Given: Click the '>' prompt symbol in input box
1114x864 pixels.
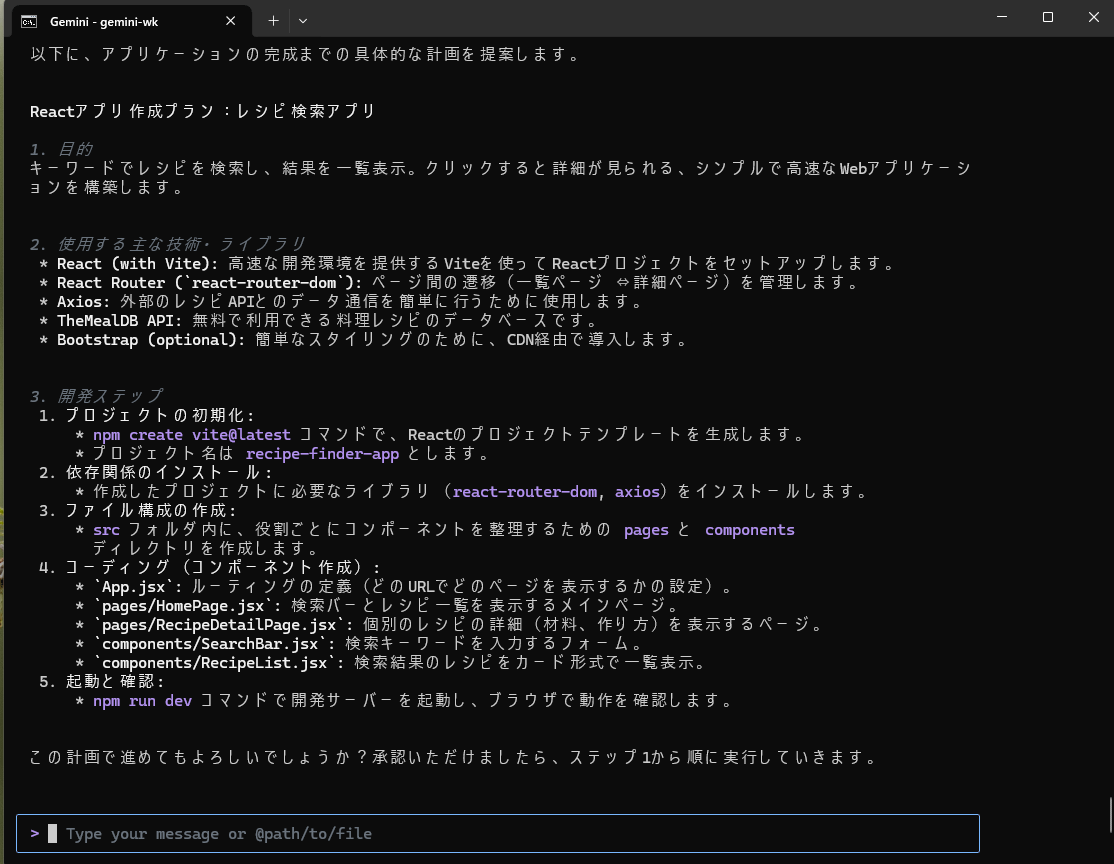Looking at the screenshot, I should click(35, 833).
